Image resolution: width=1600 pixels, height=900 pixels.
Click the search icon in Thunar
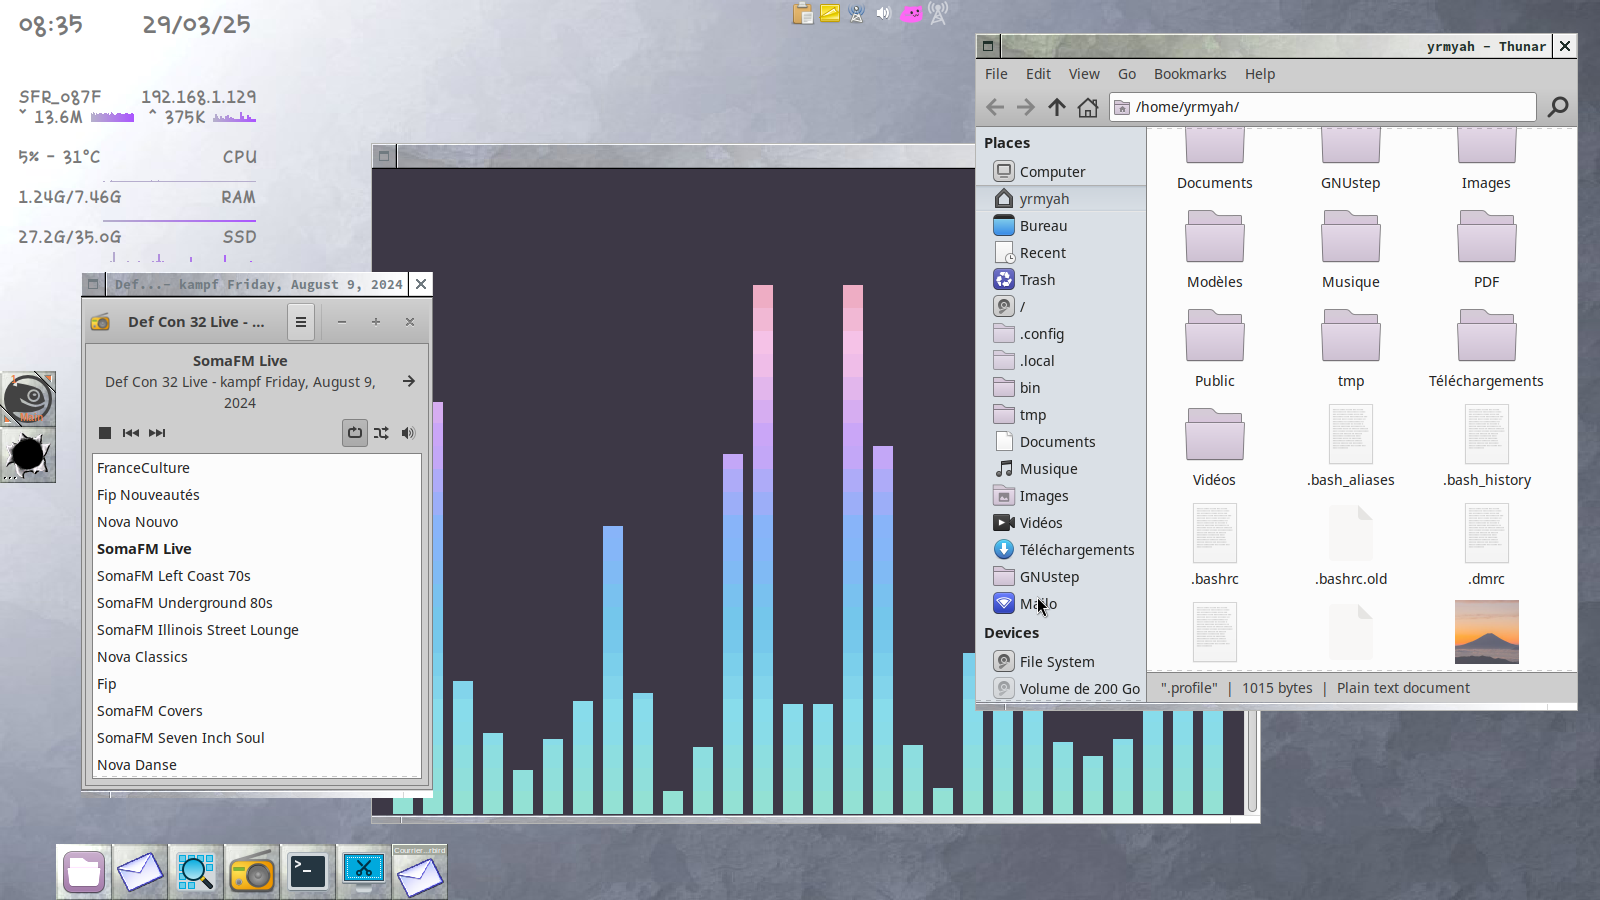pyautogui.click(x=1557, y=107)
